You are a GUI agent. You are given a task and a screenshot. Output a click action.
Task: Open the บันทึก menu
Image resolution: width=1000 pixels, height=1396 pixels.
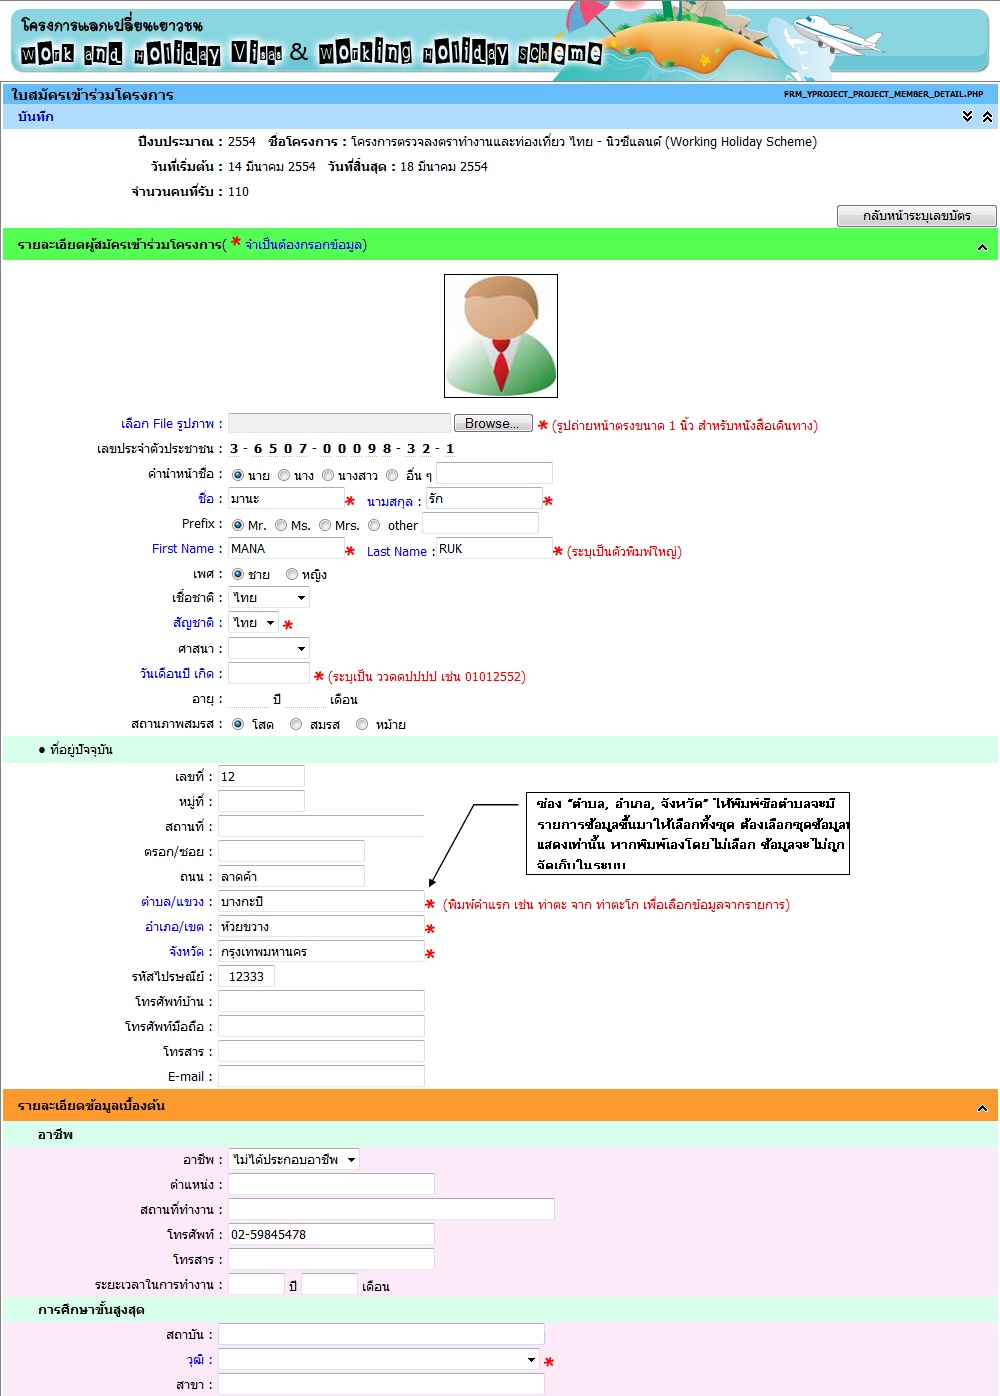coord(36,117)
